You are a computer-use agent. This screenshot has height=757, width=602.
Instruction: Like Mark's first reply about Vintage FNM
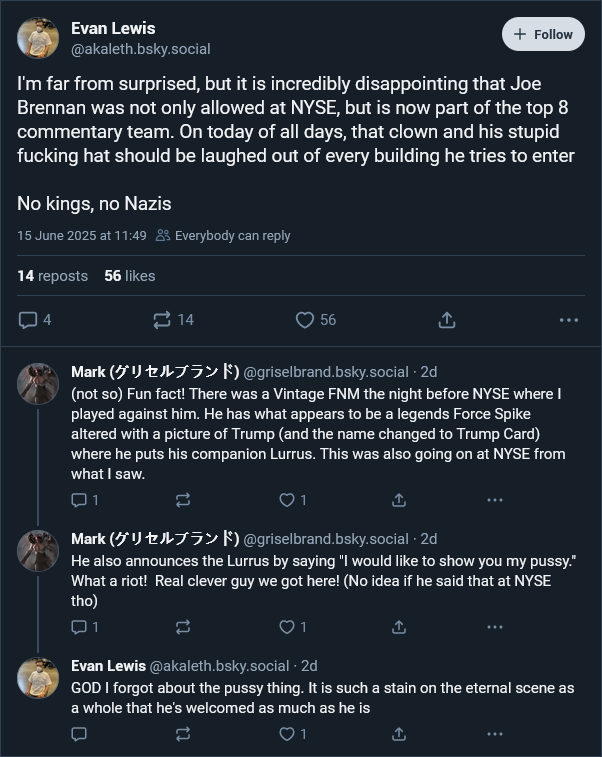(287, 500)
